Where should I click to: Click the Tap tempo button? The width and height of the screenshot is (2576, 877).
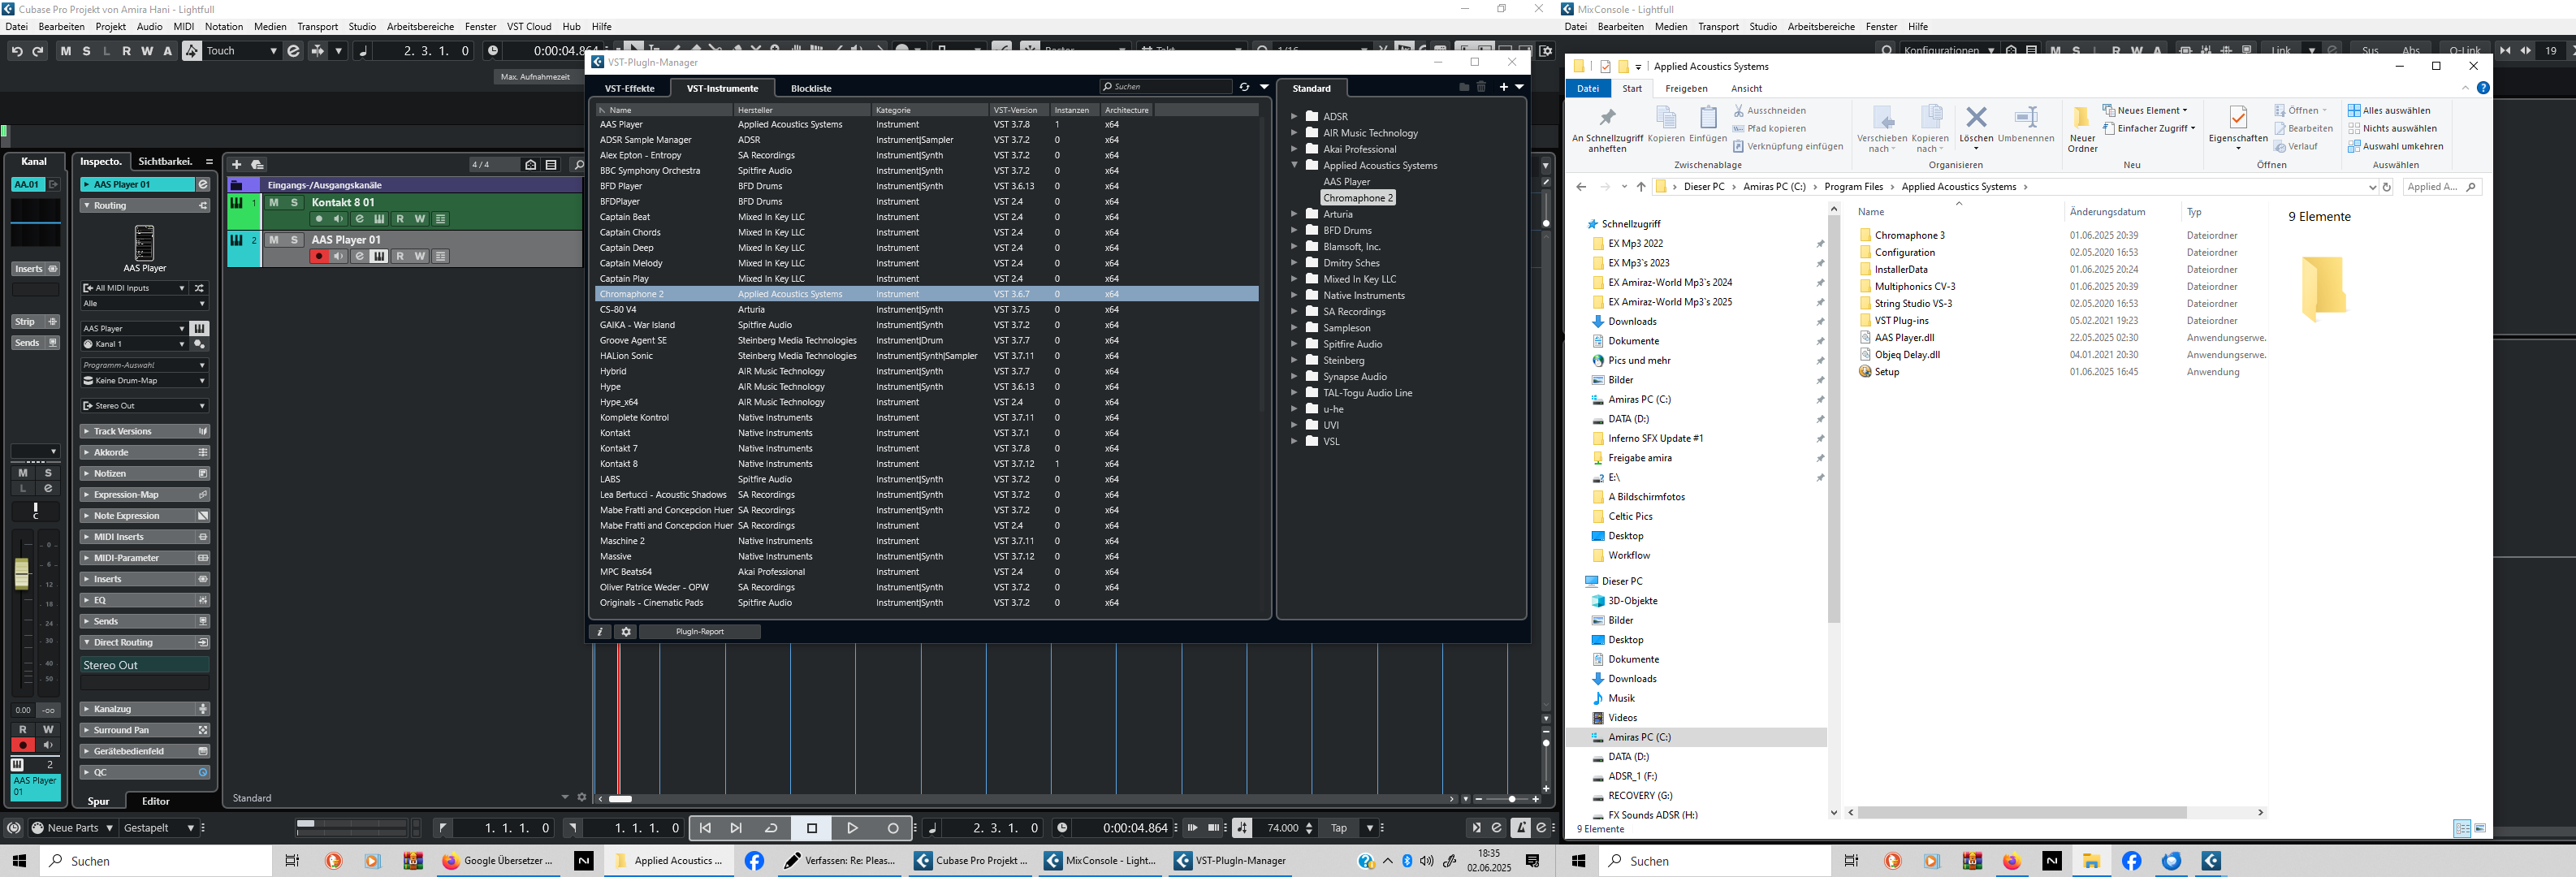(x=1338, y=828)
